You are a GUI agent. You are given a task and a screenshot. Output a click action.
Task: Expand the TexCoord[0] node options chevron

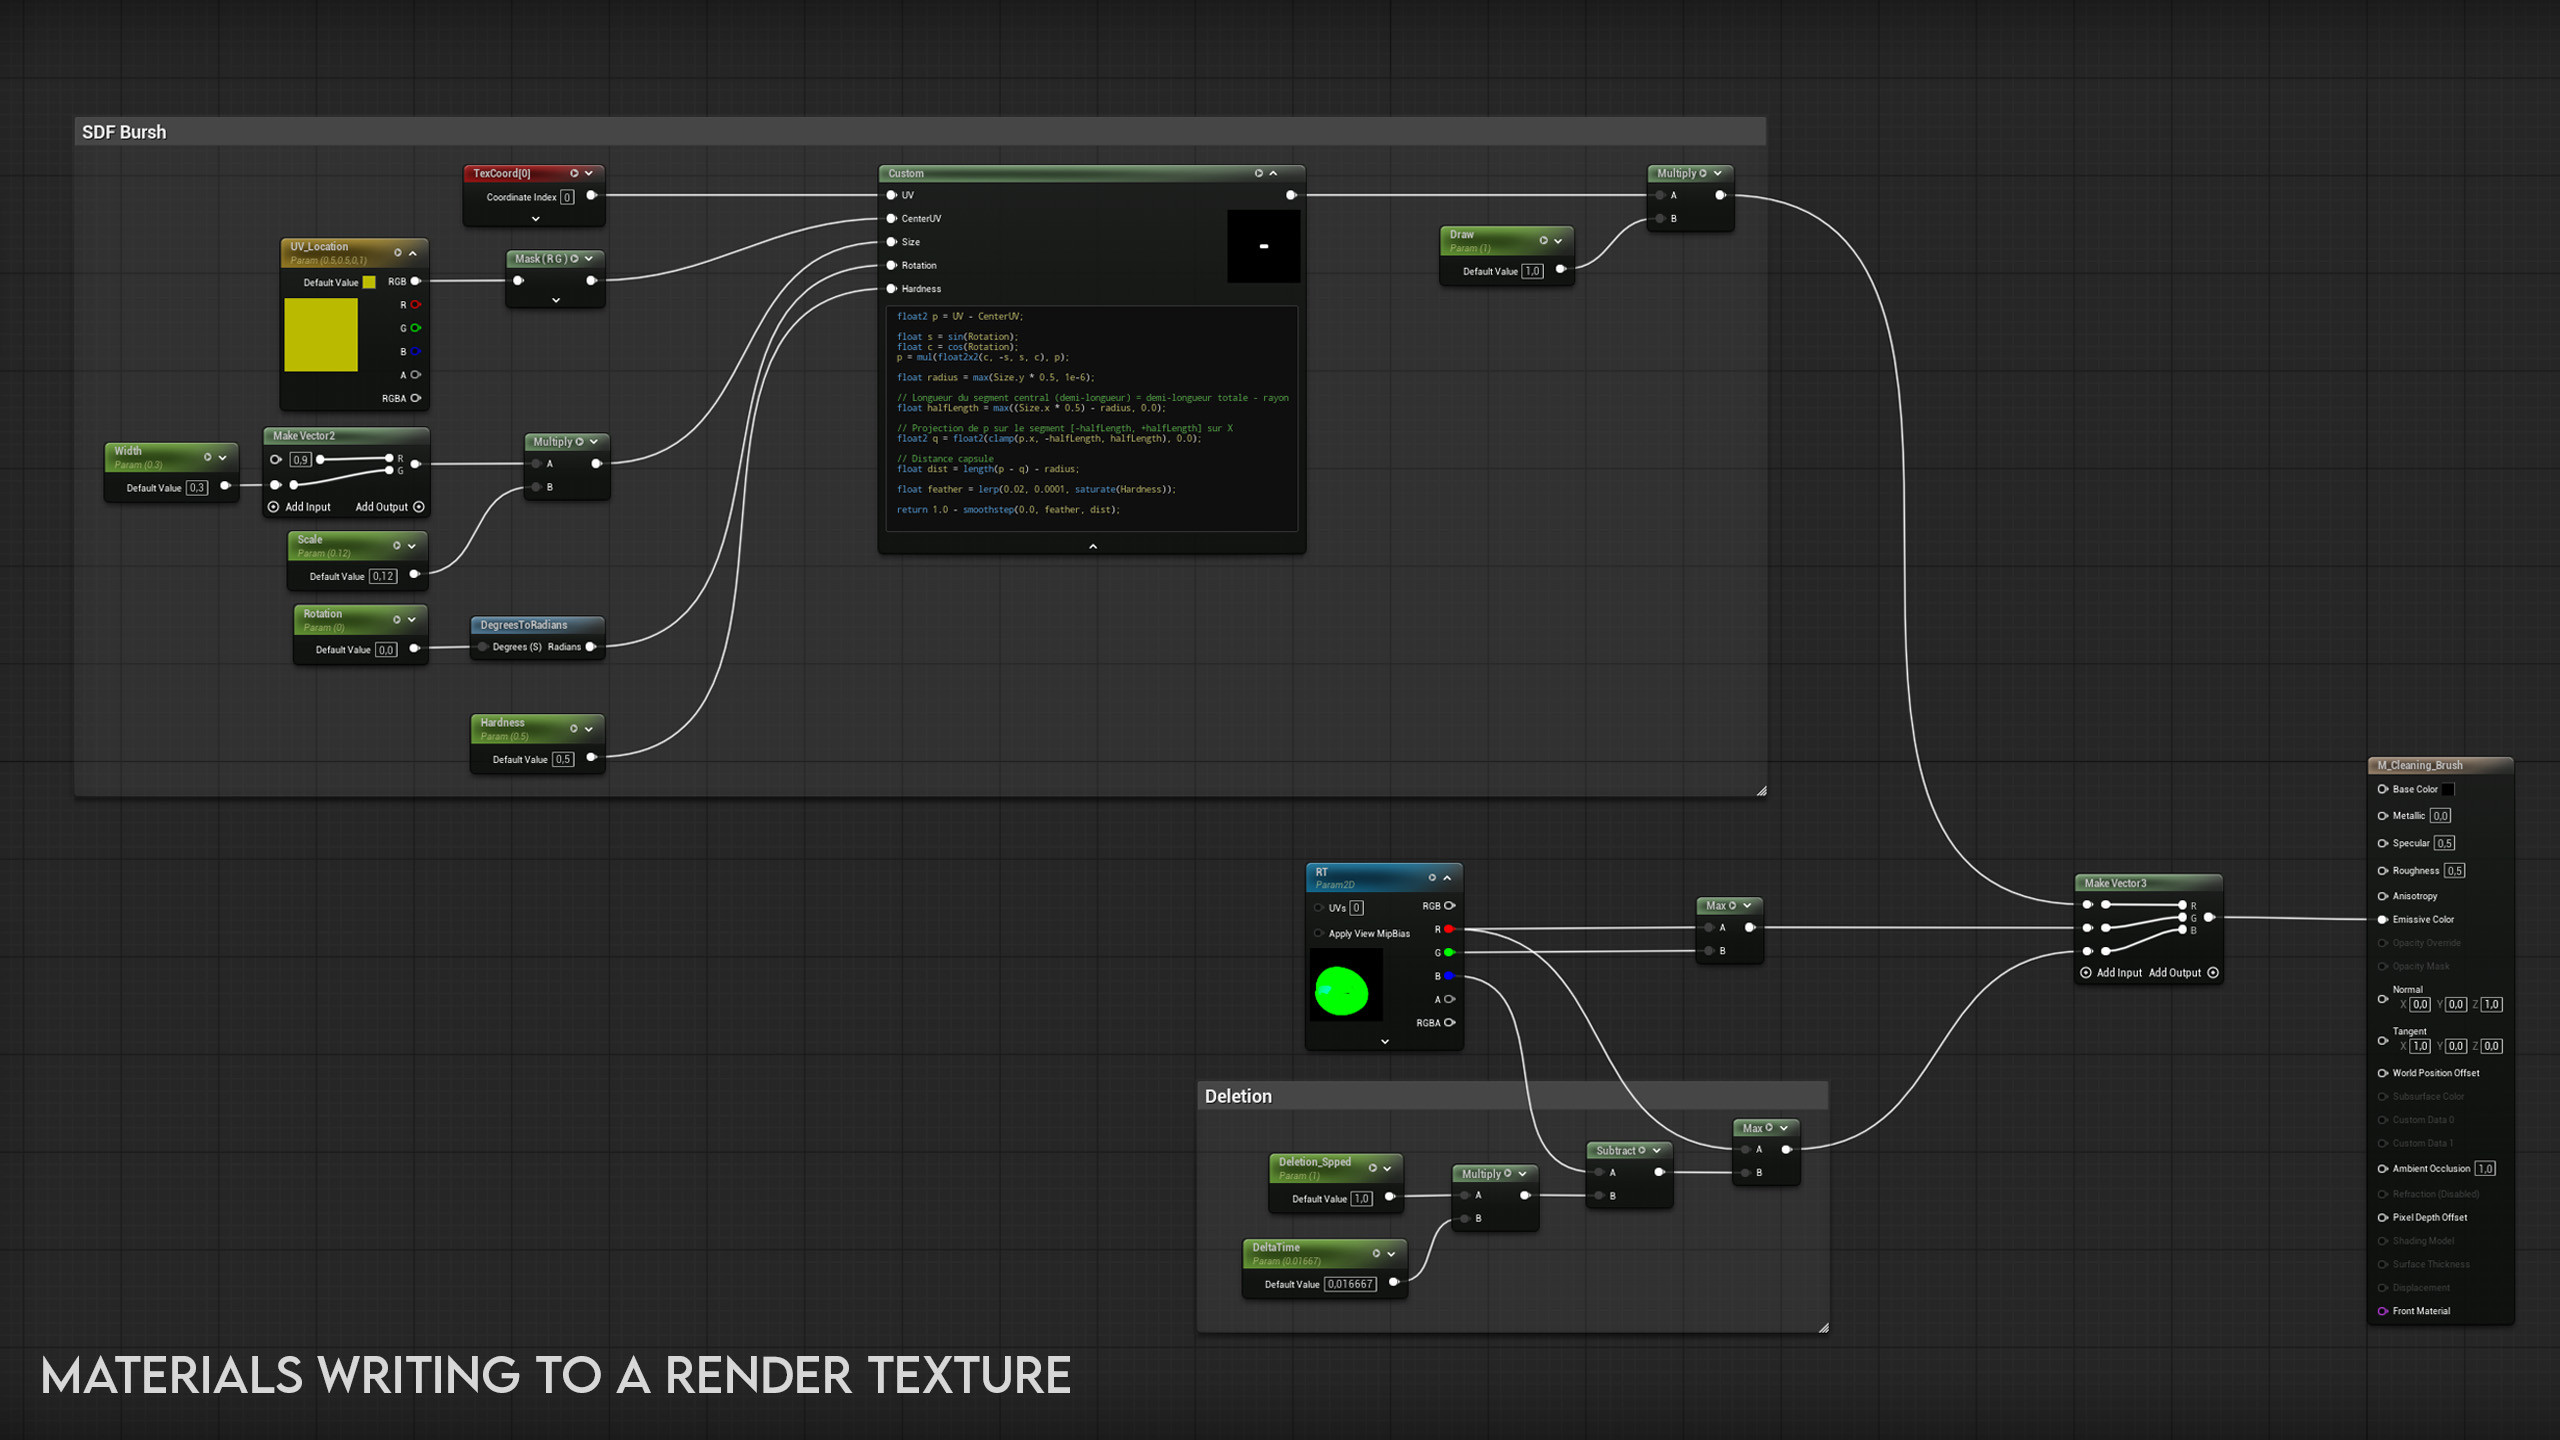[536, 219]
